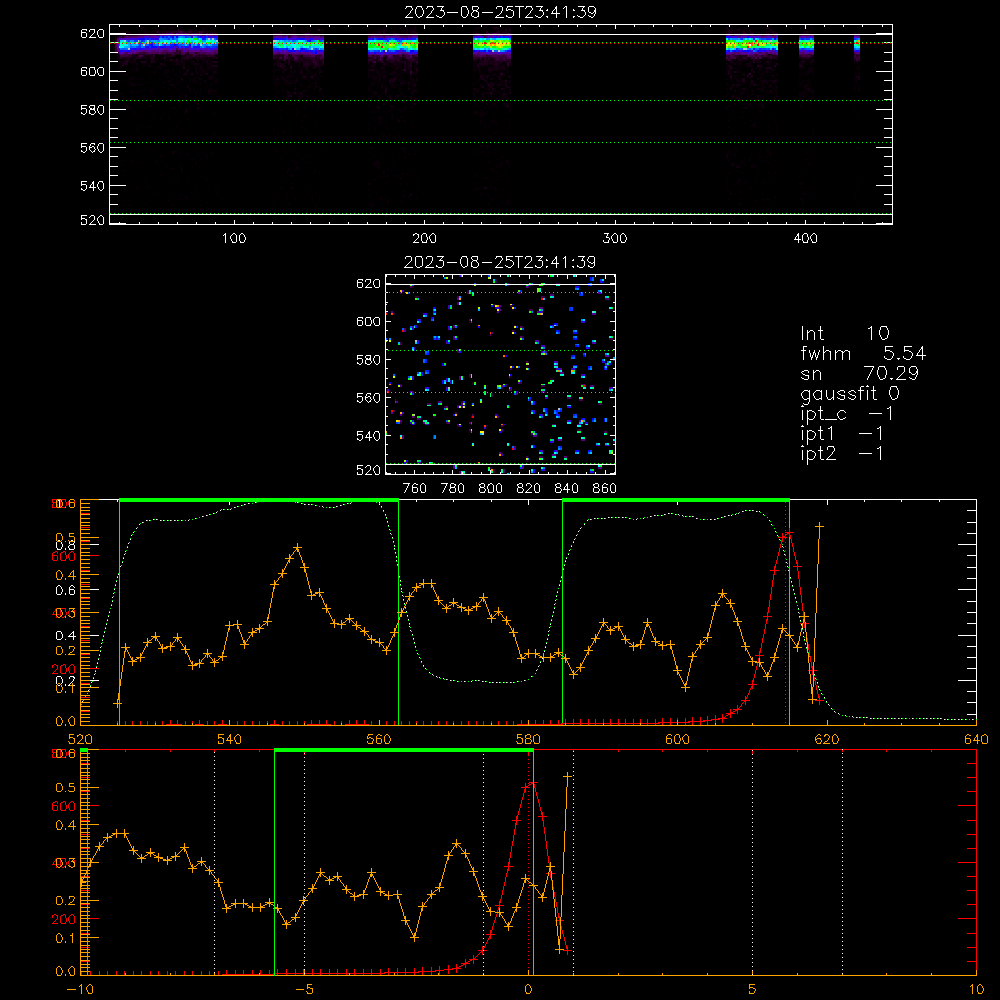Click the 'gaussfit 0' status text
The image size is (1000, 1000).
(850, 393)
